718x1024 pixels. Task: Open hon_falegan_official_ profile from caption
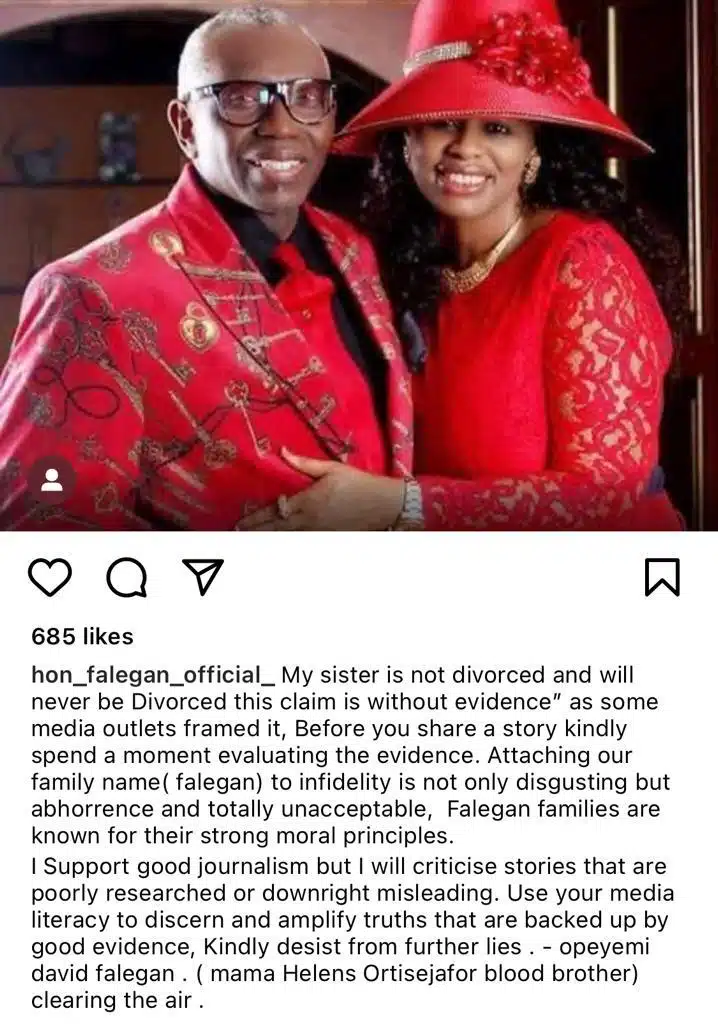[154, 675]
